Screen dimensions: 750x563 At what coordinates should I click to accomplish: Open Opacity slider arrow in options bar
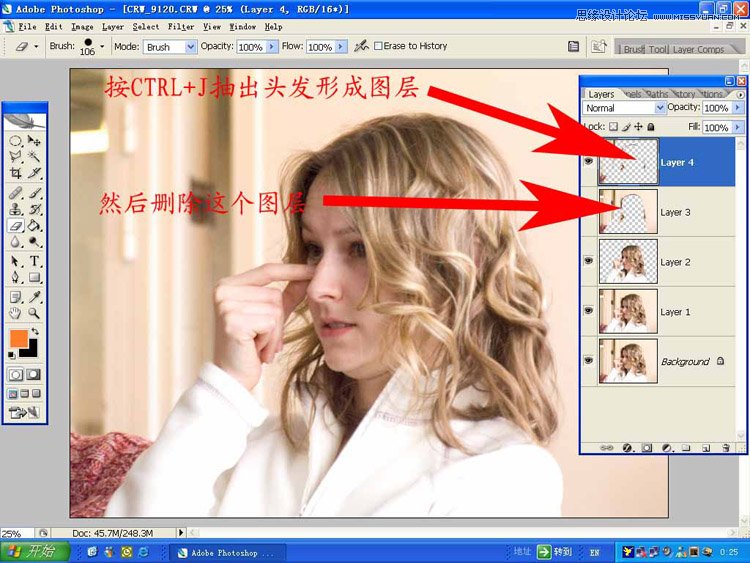(x=272, y=46)
